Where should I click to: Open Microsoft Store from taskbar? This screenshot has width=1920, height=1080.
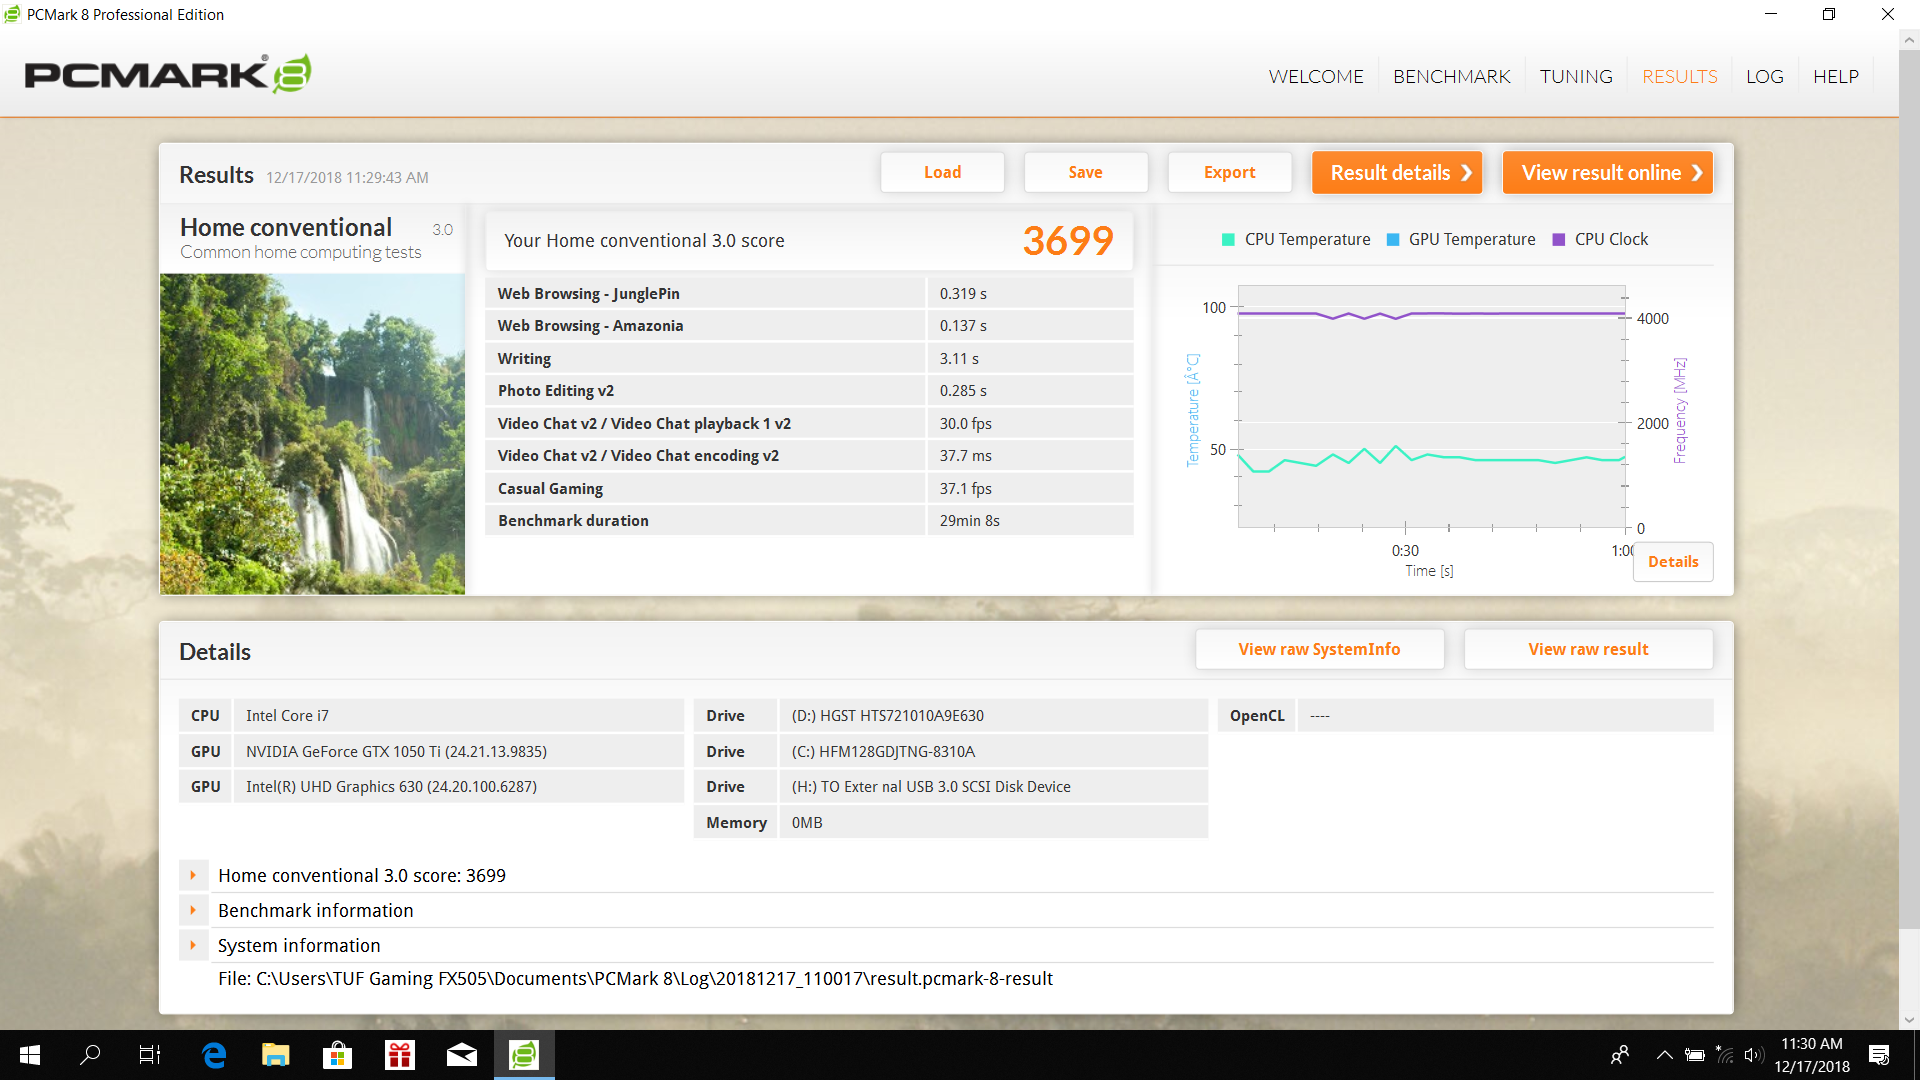[x=337, y=1055]
